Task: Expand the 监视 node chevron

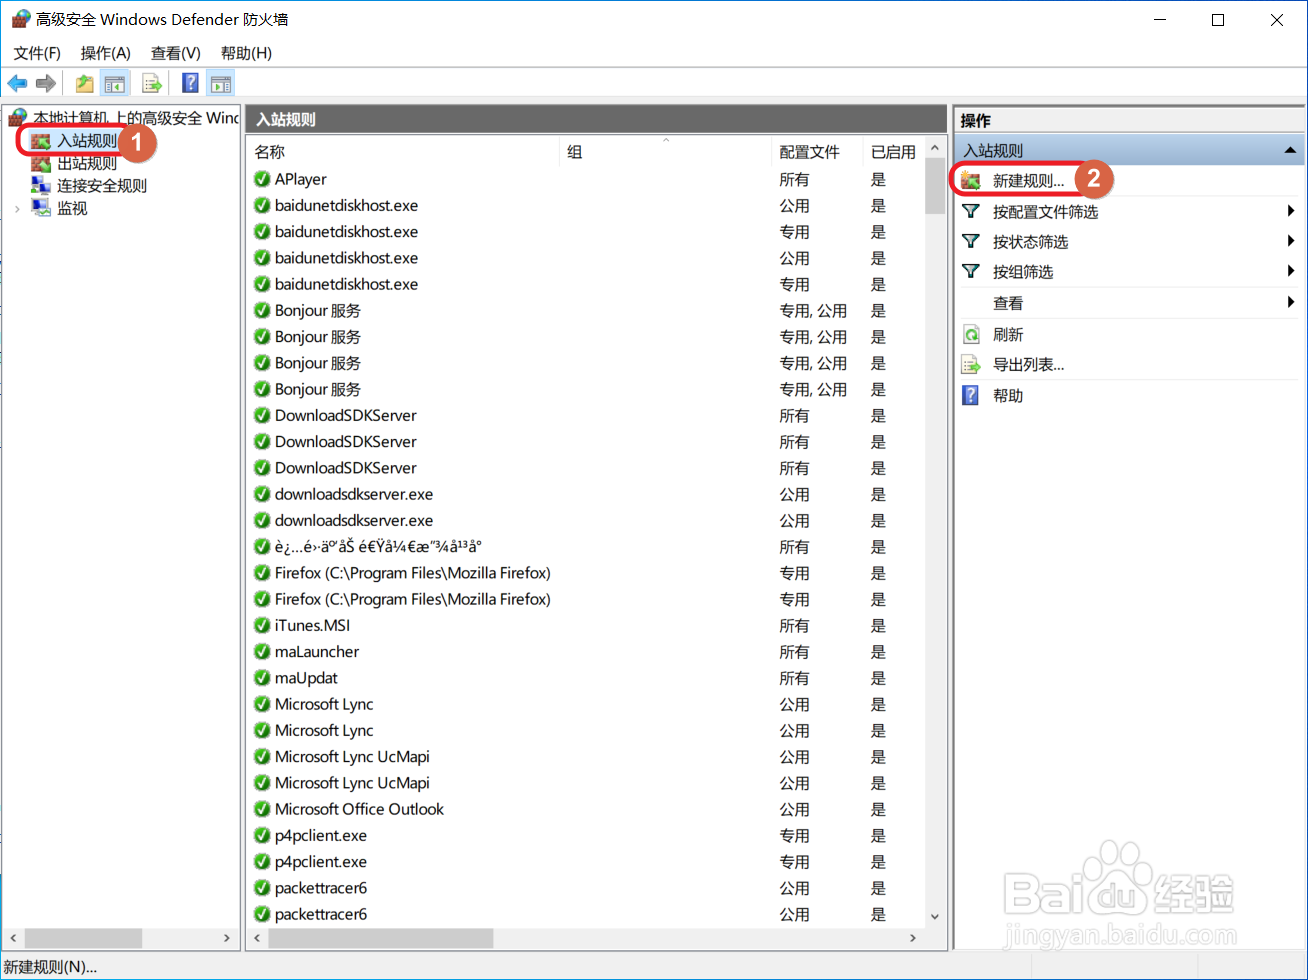Action: tap(17, 209)
